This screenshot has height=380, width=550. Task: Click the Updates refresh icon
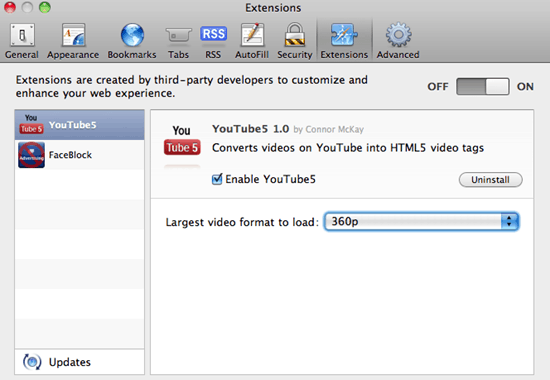[32, 362]
